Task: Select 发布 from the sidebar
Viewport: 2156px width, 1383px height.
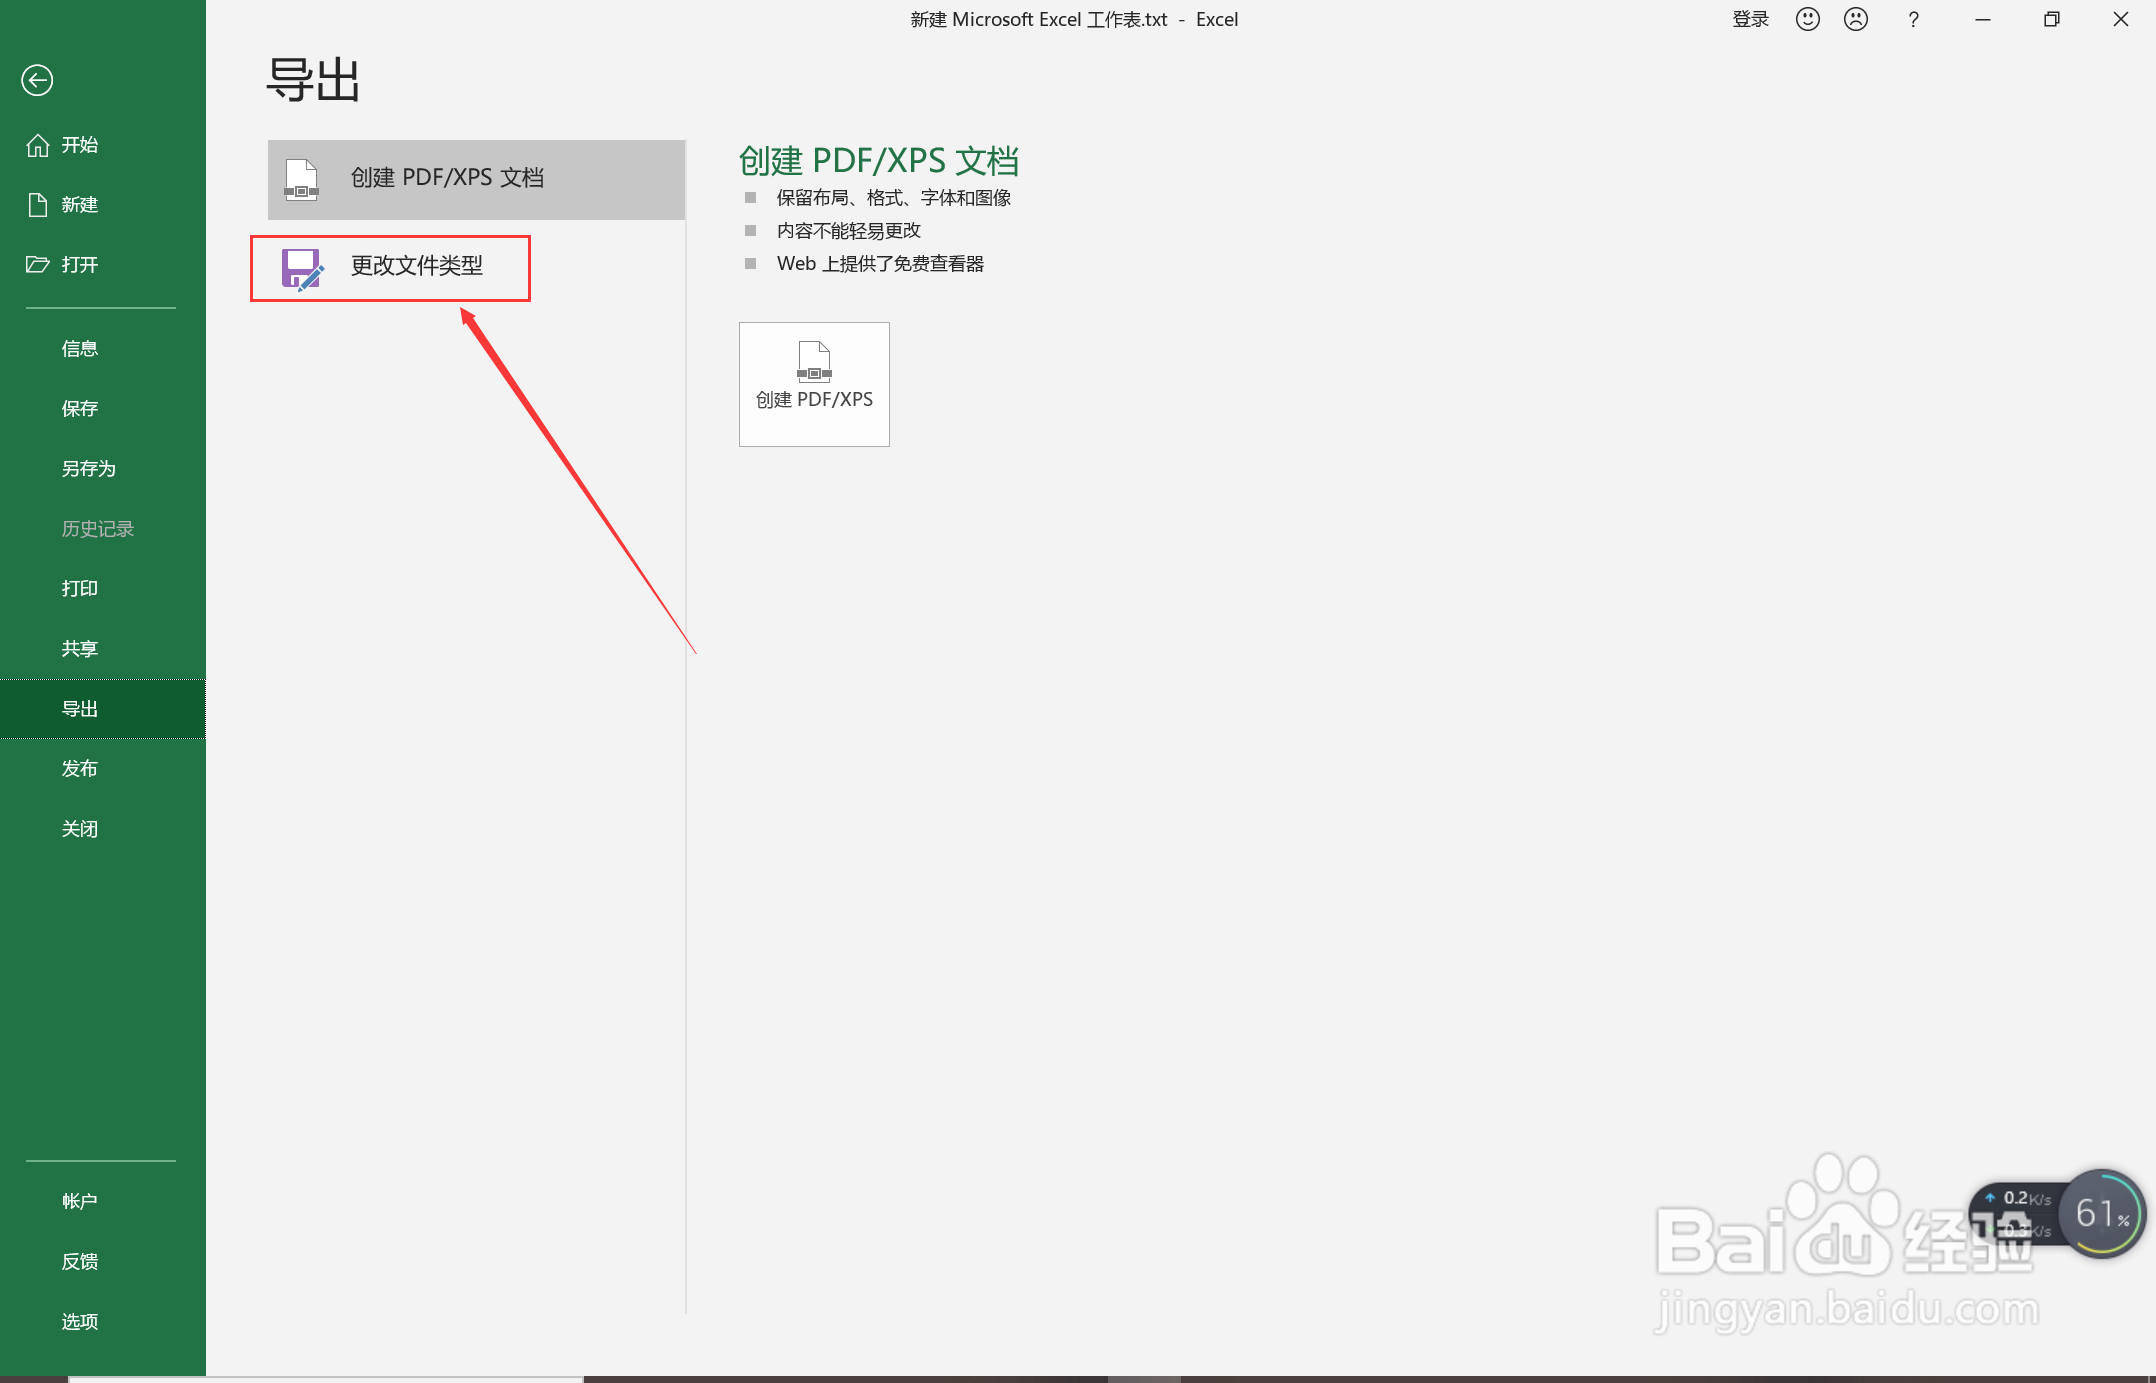Action: pyautogui.click(x=80, y=769)
